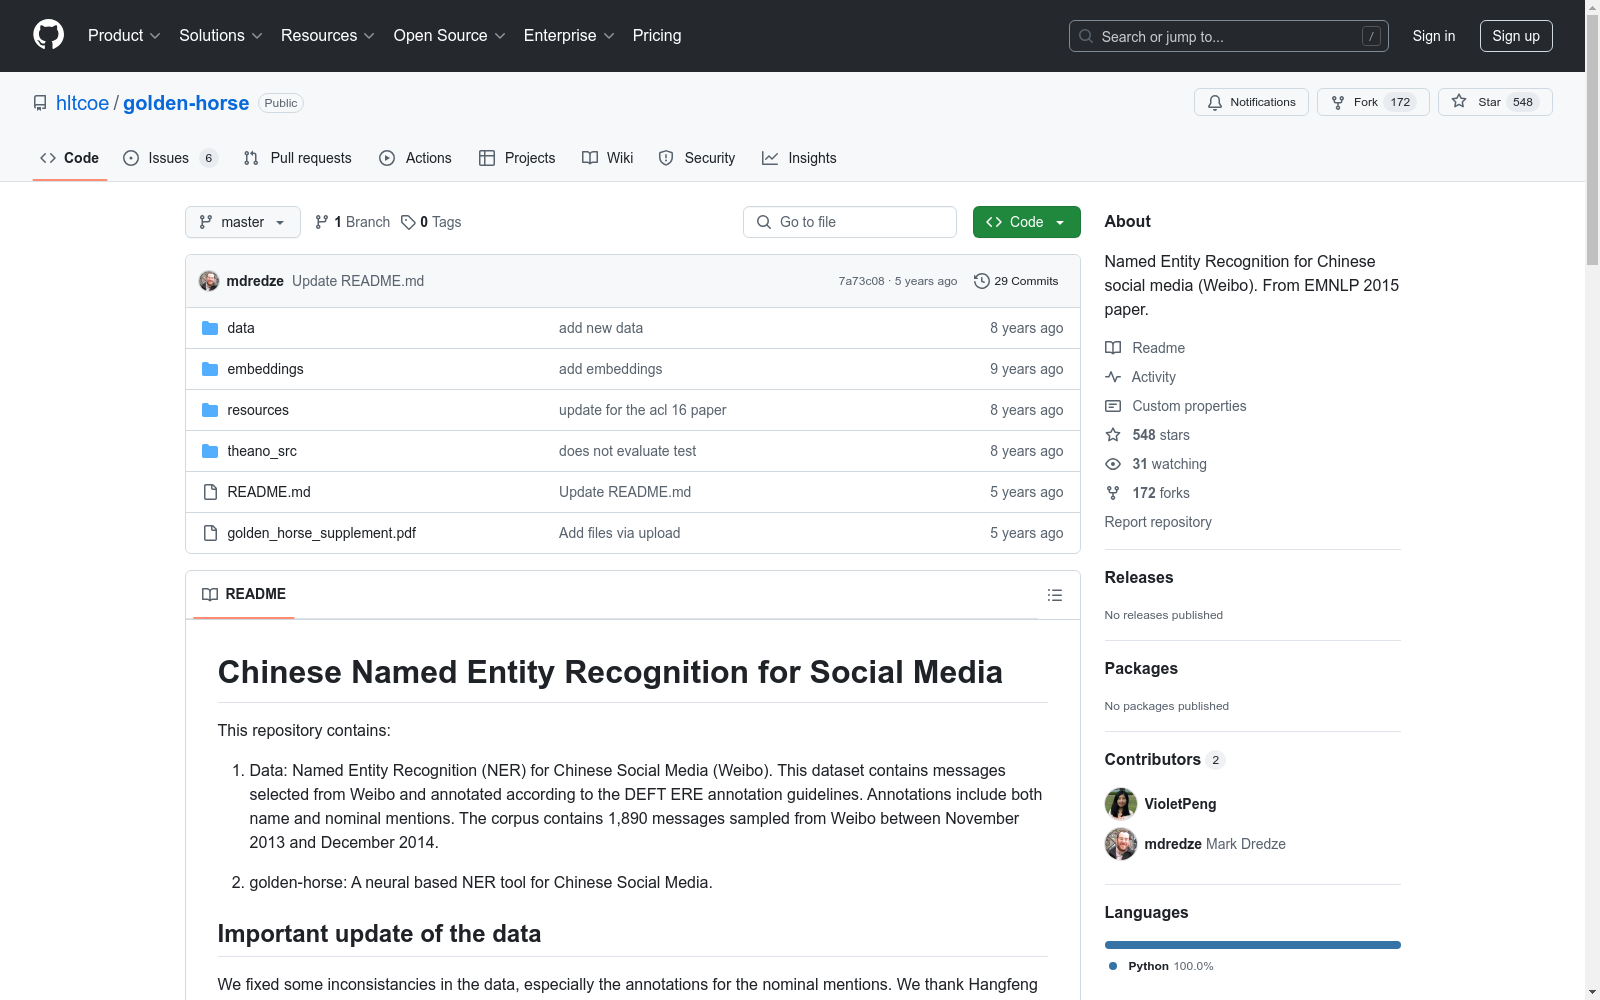Click the Python 100.0% language label

(x=1161, y=966)
